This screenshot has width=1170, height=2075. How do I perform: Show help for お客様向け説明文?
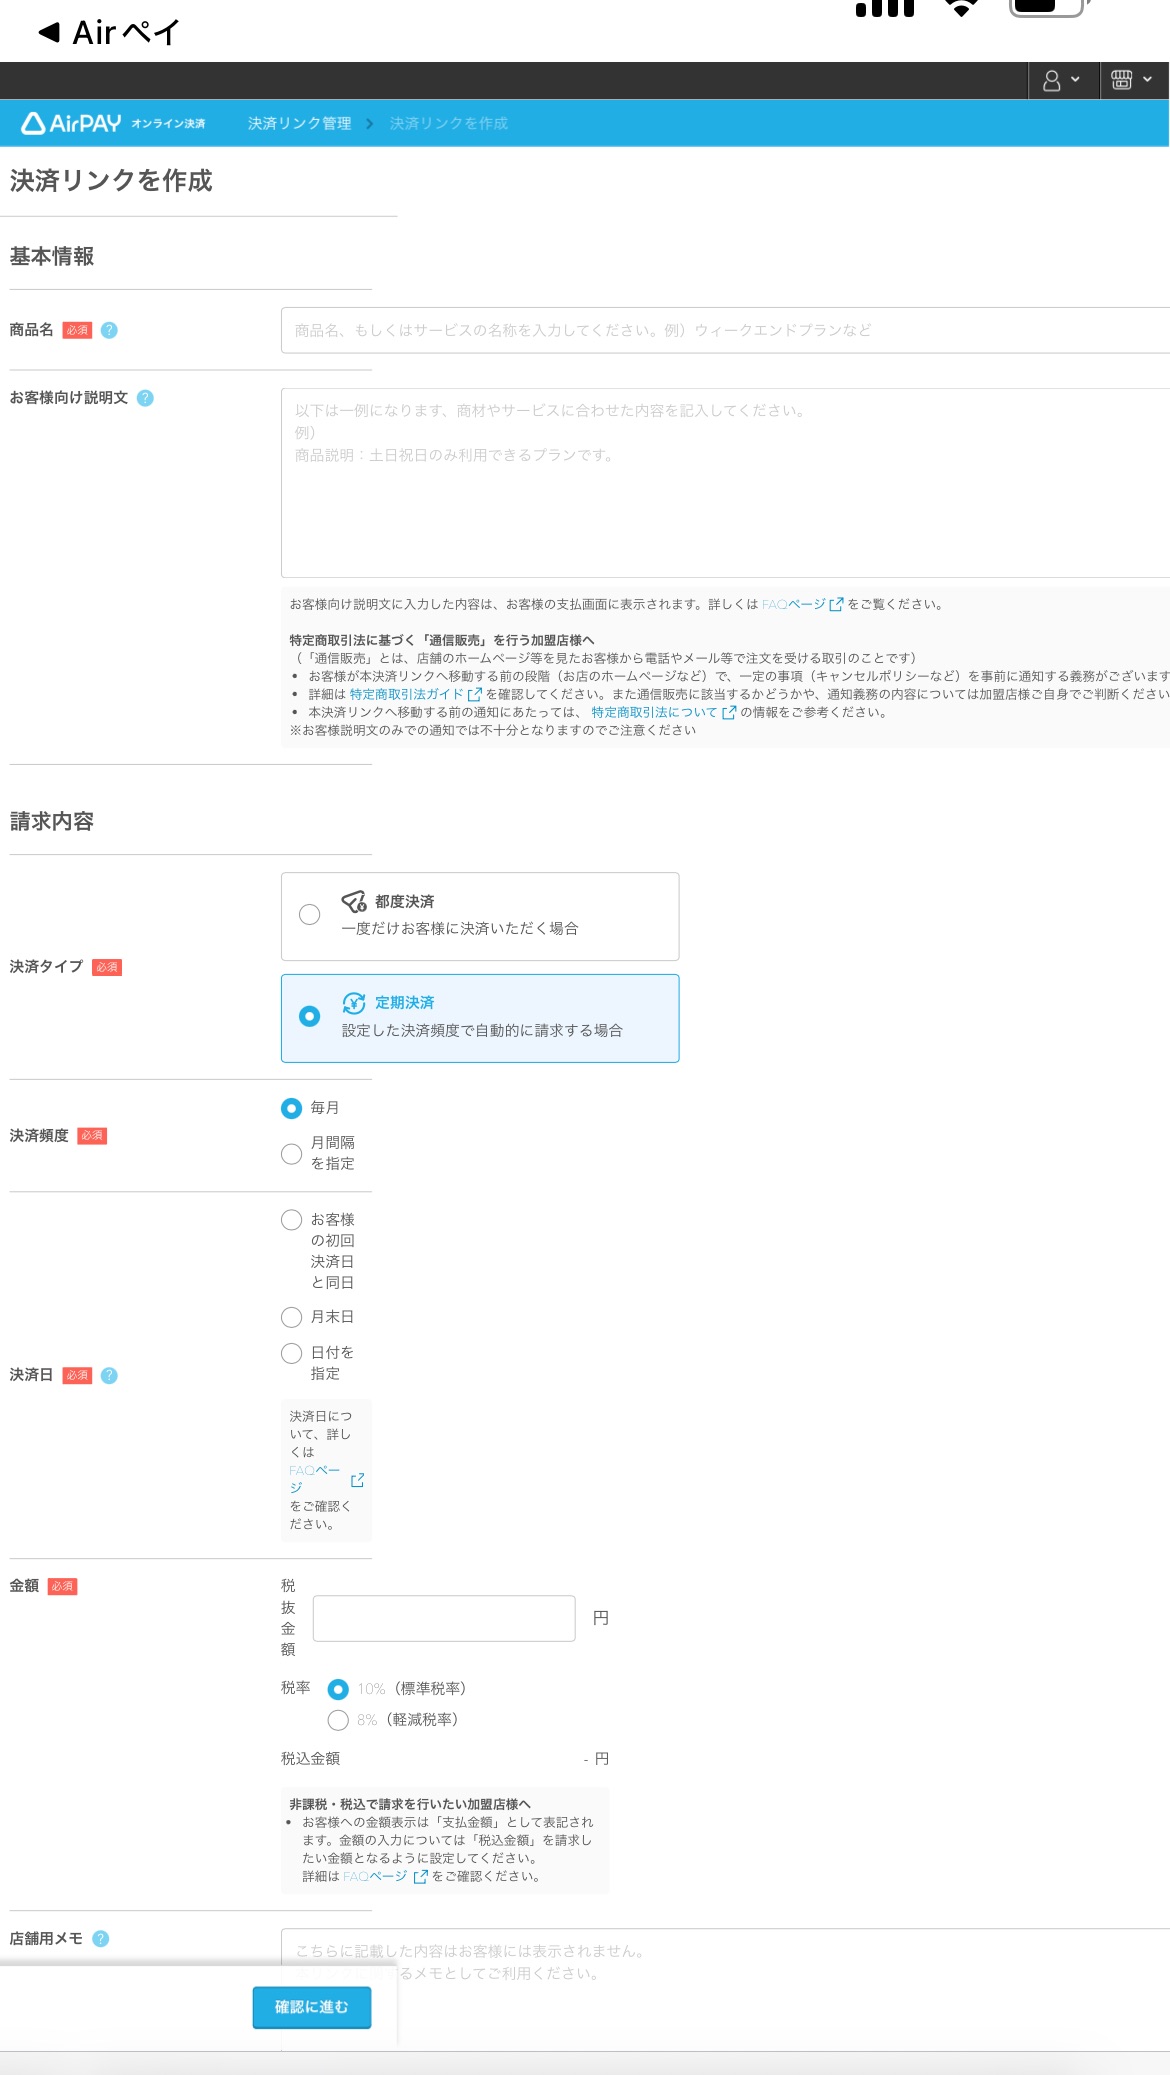[x=145, y=398]
